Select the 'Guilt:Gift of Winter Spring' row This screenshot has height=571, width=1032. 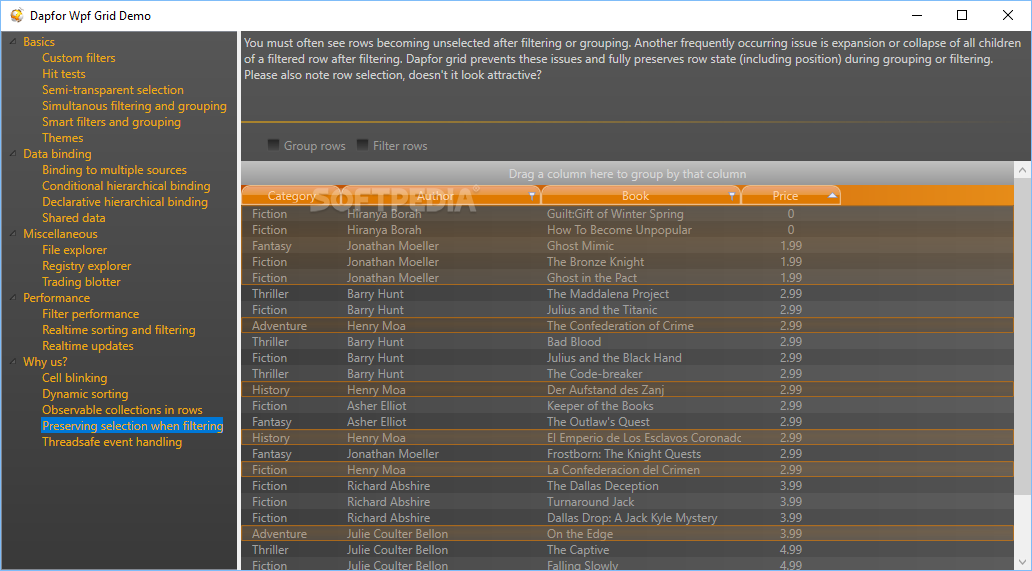(627, 214)
